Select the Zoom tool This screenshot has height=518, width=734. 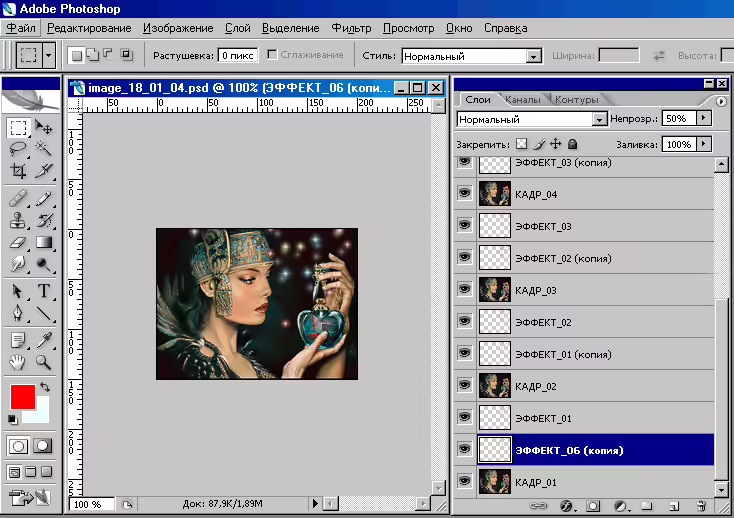[x=44, y=362]
